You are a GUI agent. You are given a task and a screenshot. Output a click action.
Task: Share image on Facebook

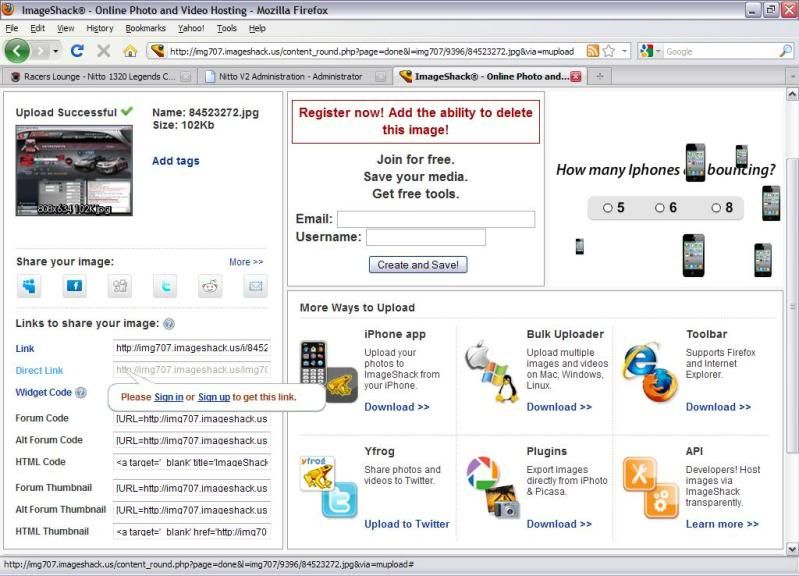click(74, 287)
